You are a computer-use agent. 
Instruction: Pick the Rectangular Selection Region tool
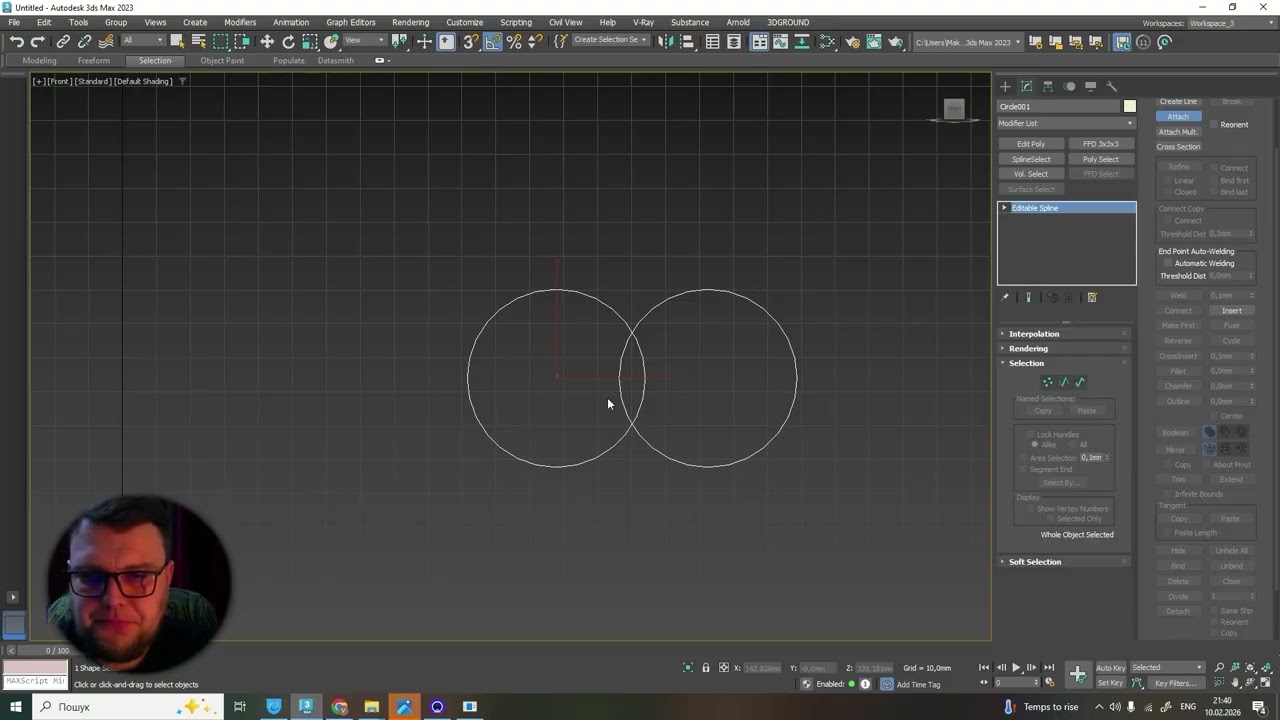(220, 41)
